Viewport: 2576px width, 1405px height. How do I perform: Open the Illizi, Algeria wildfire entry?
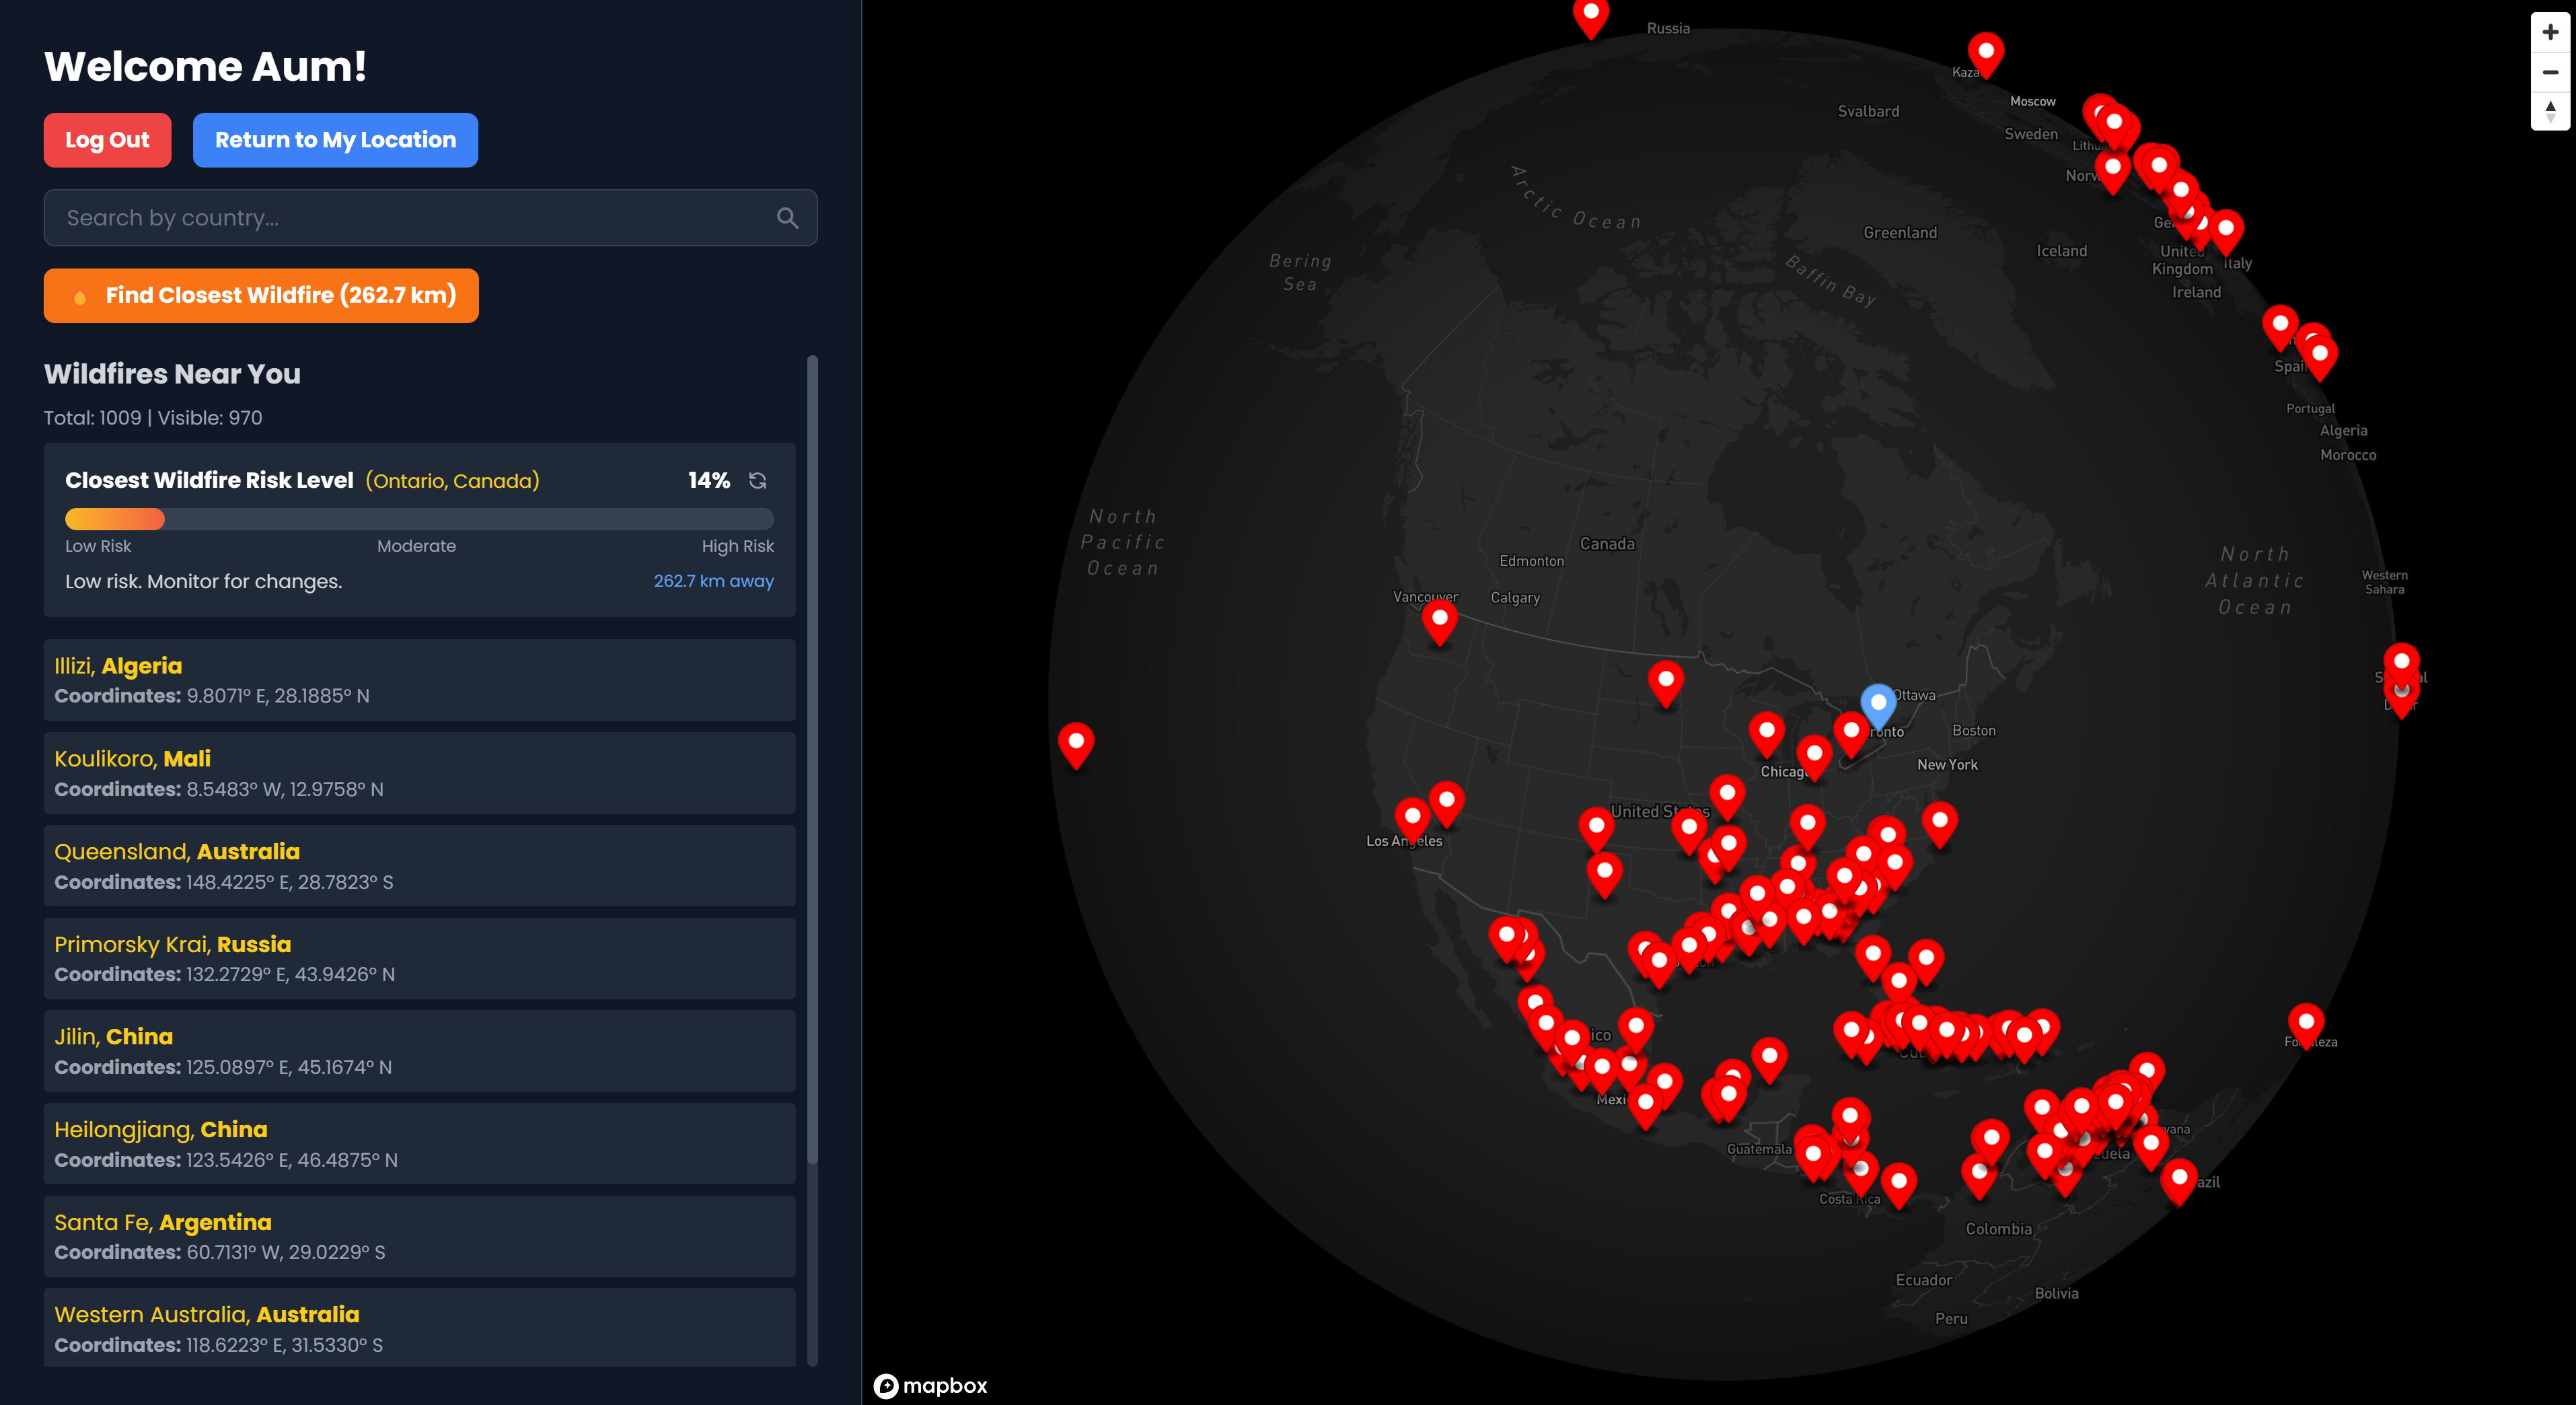click(419, 680)
